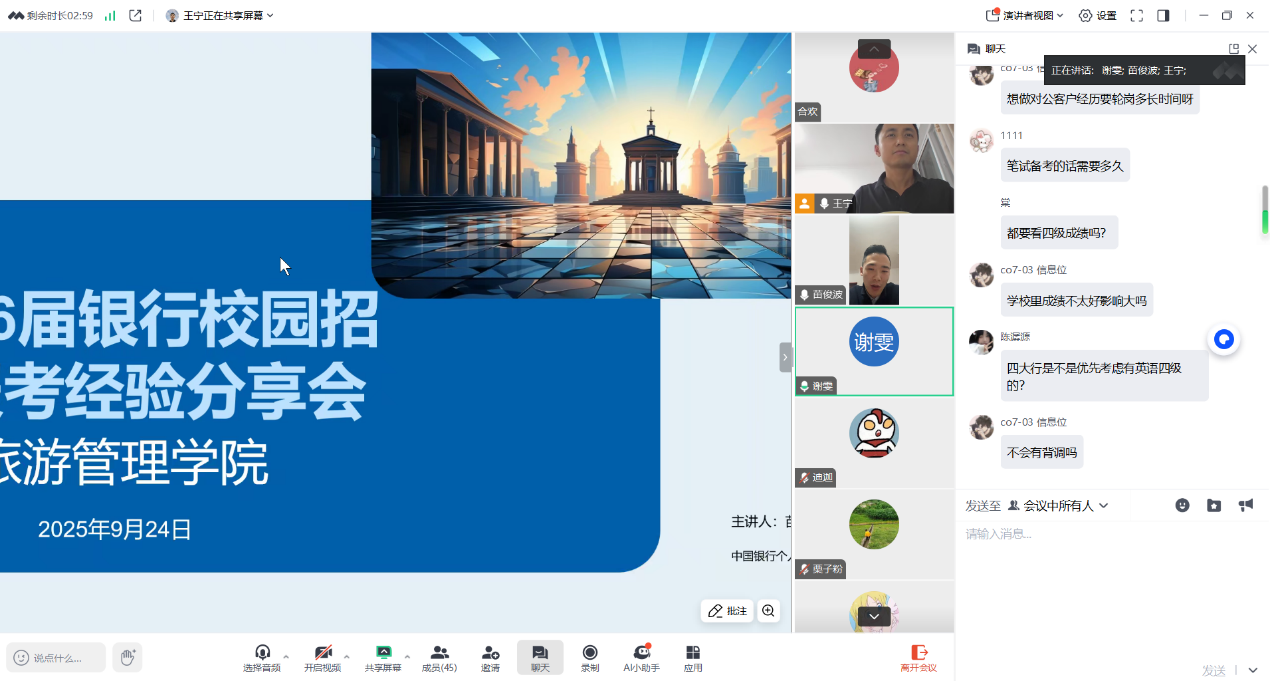Click 共享屏幕 in the bottom toolbar
The image size is (1270, 681).
[382, 657]
